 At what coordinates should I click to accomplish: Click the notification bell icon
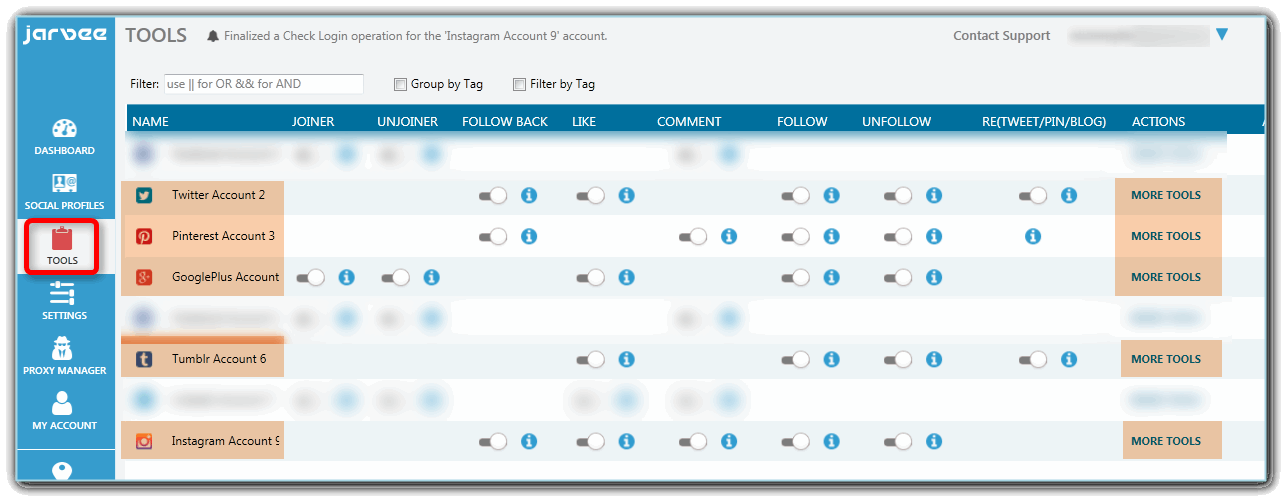pos(213,36)
